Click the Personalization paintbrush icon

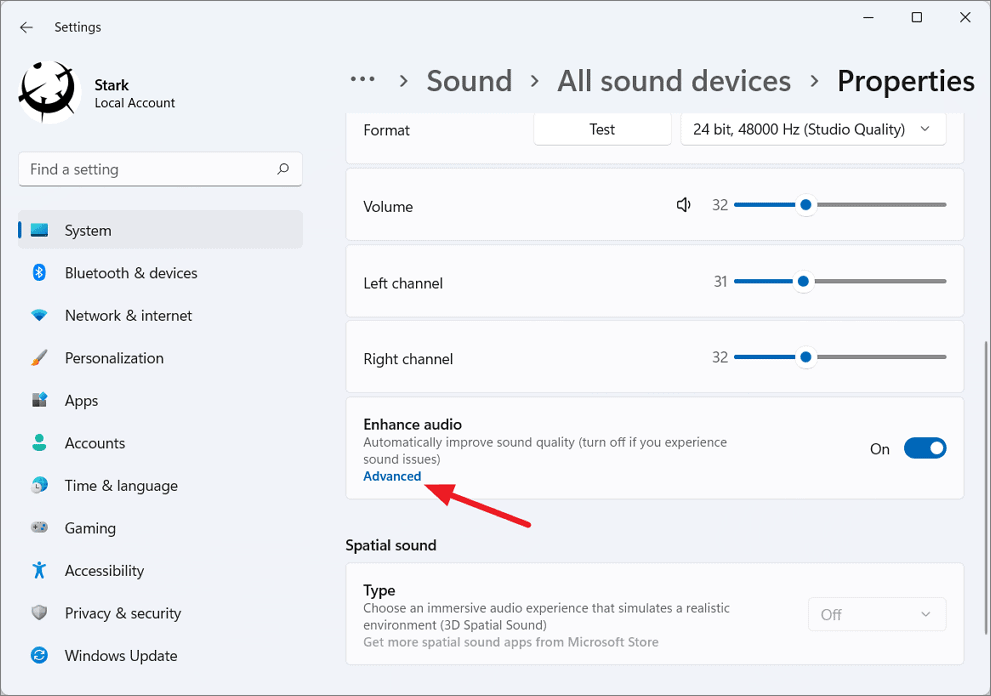coord(39,358)
